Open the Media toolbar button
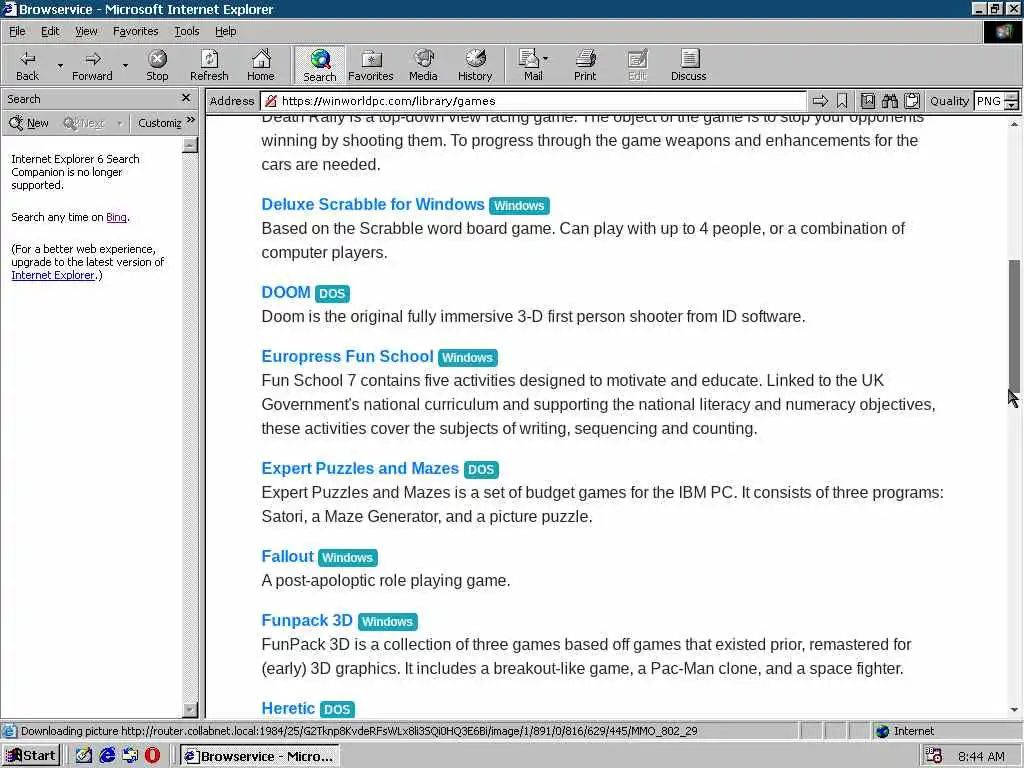Viewport: 1024px width, 768px height. 423,65
